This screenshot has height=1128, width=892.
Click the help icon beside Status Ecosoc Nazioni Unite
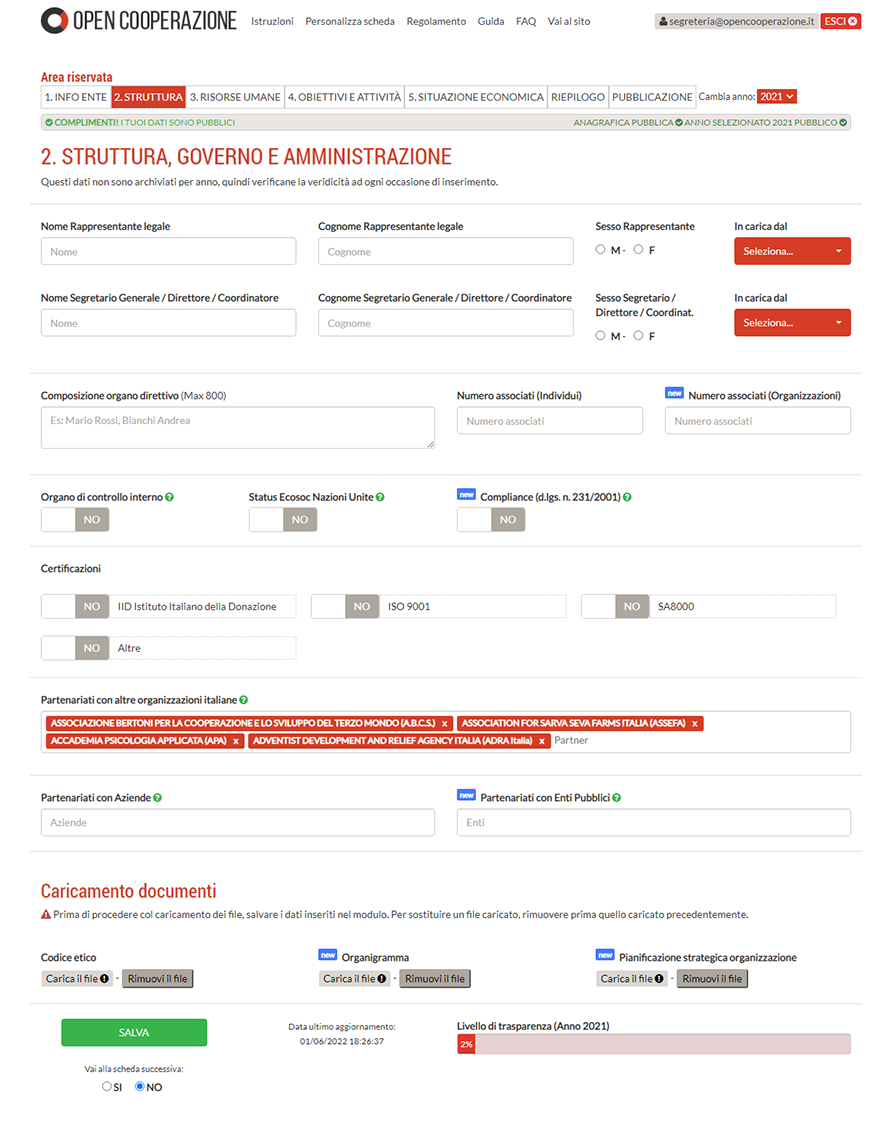click(380, 497)
